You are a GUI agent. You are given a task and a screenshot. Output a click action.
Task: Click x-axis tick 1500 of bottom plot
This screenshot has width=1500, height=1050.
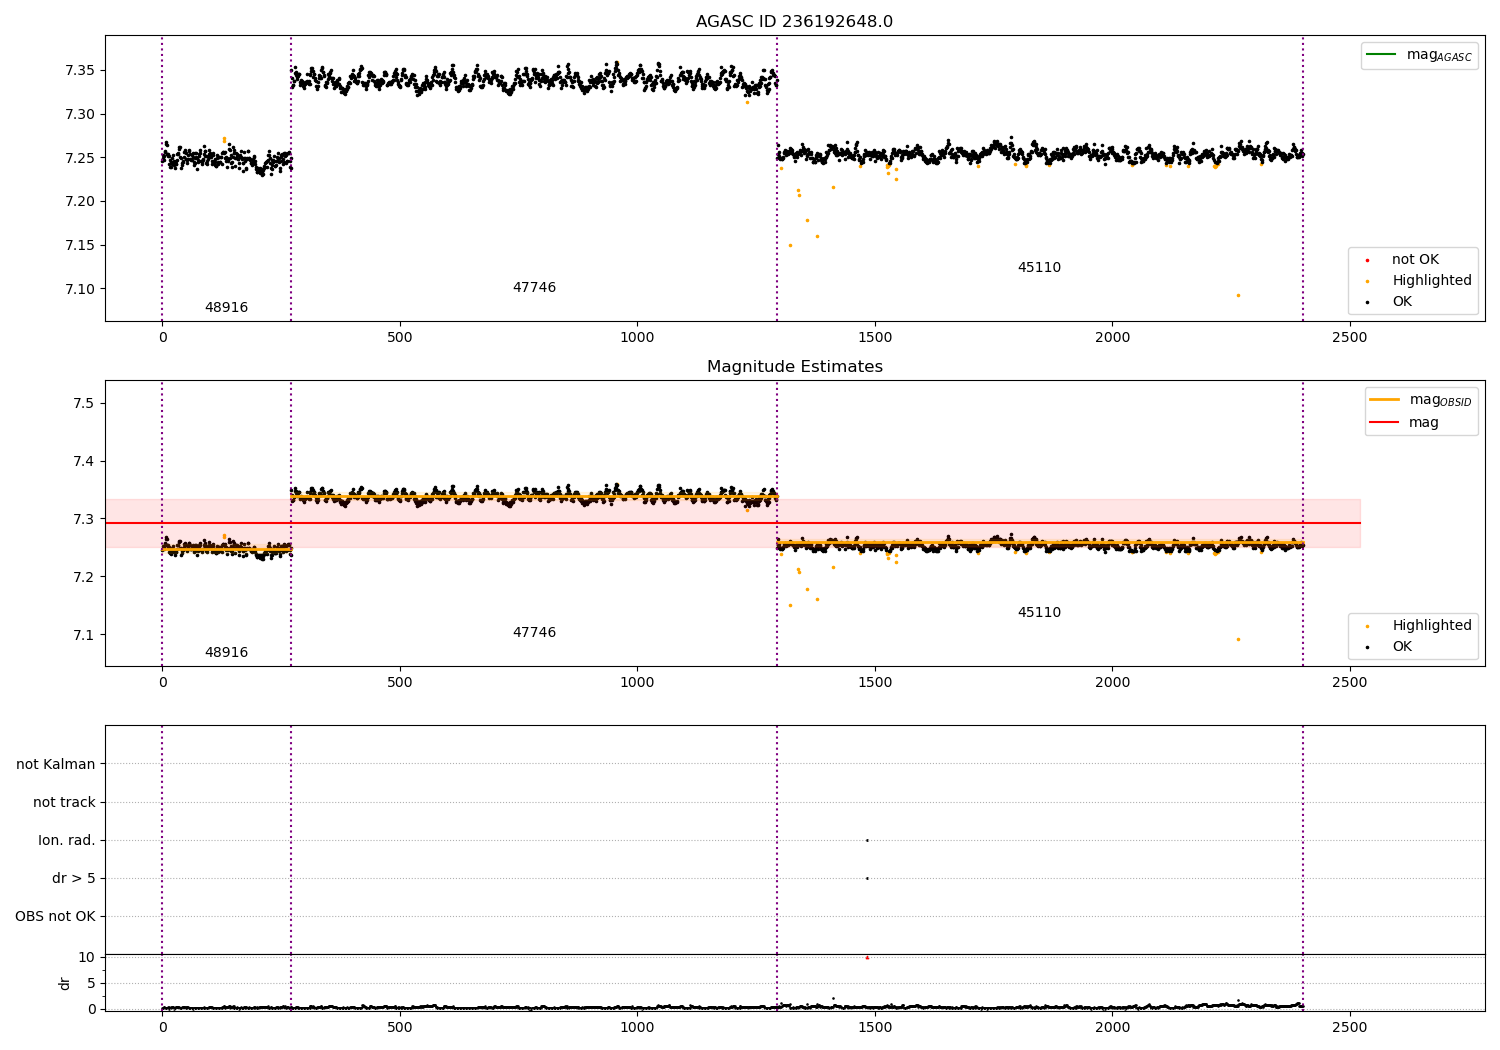pyautogui.click(x=875, y=1026)
